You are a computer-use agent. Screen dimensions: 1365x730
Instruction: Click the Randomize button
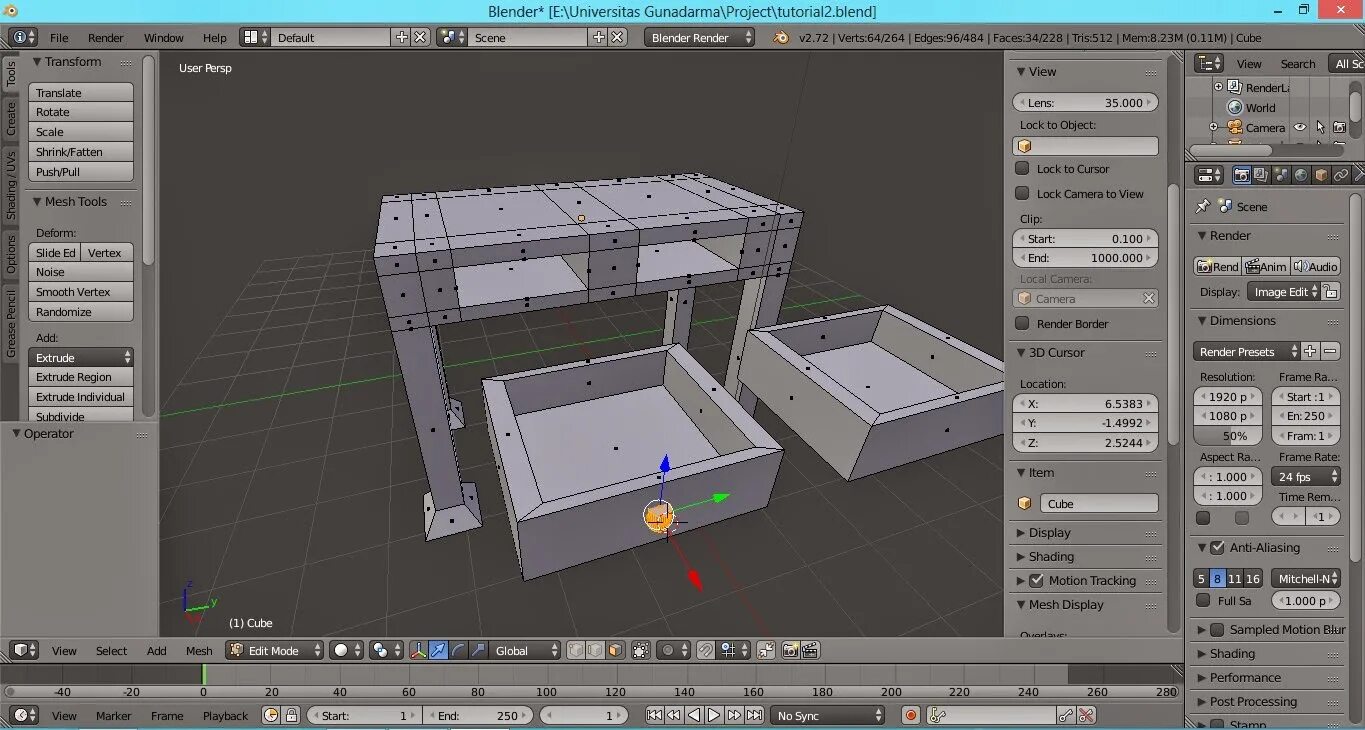tap(81, 312)
